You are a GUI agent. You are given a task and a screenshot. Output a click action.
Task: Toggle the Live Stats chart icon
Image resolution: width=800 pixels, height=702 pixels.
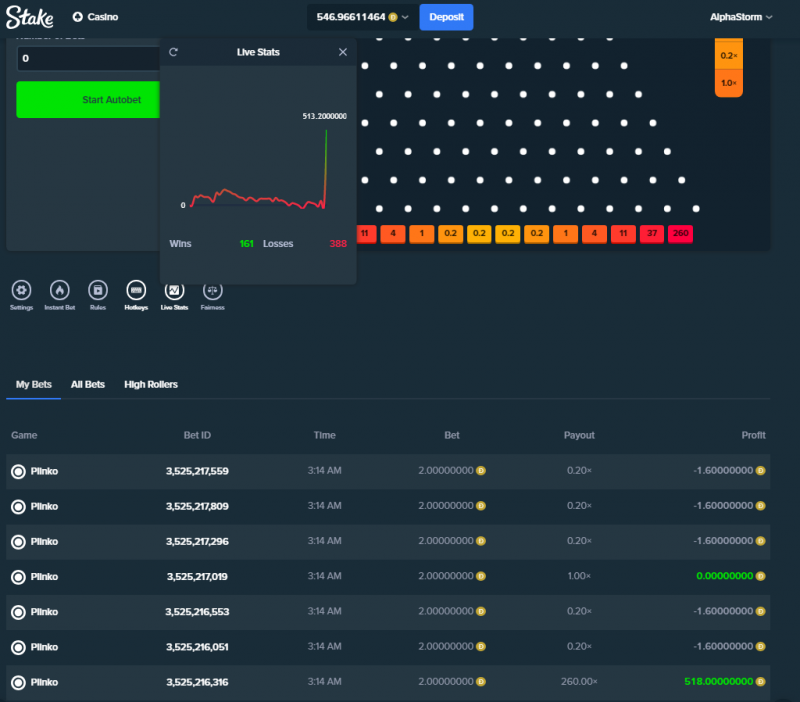tap(174, 291)
